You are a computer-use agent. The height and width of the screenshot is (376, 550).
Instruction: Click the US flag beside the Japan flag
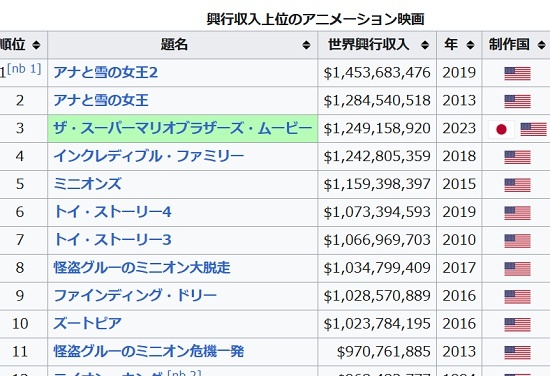(x=534, y=129)
